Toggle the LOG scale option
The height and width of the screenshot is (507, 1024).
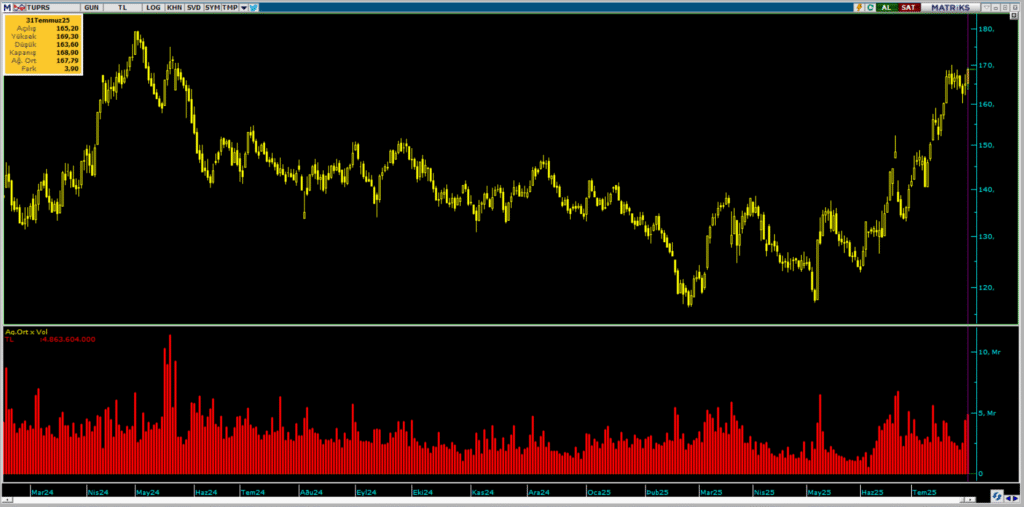(x=152, y=7)
